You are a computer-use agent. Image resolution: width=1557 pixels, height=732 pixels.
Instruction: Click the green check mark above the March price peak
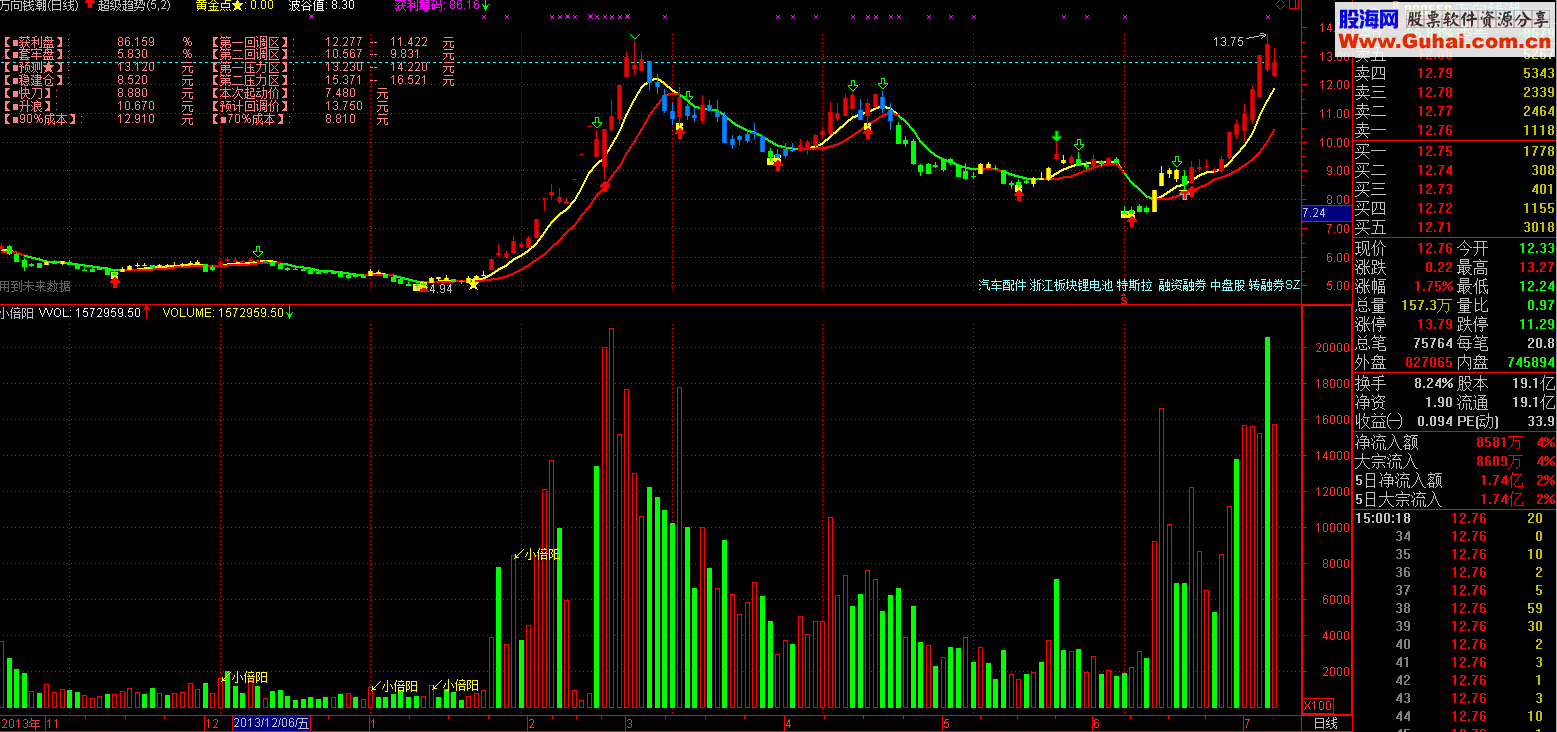[x=635, y=37]
